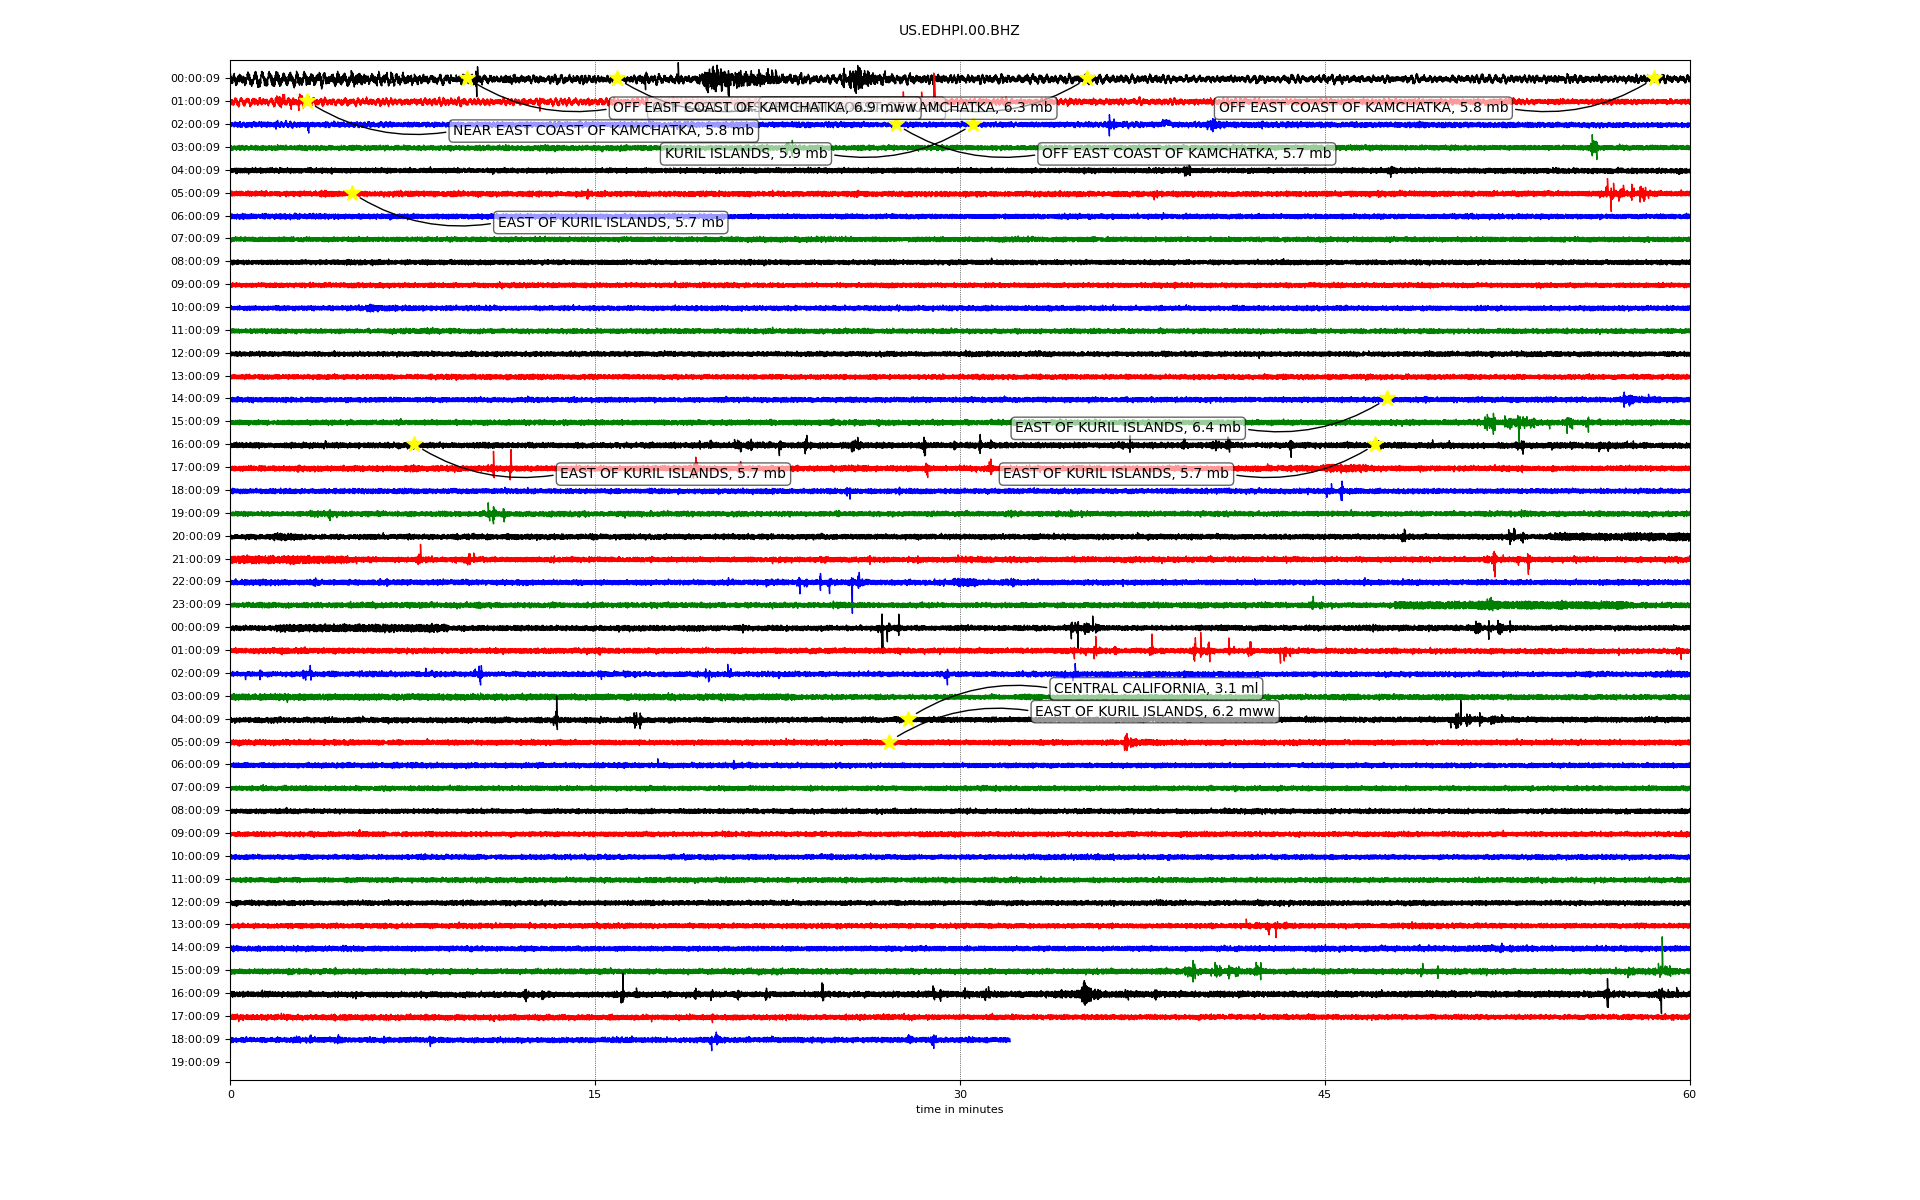Select the star linked to NEAR EAST COAST OF KAMCHATKA
This screenshot has width=1920, height=1200.
click(x=307, y=101)
